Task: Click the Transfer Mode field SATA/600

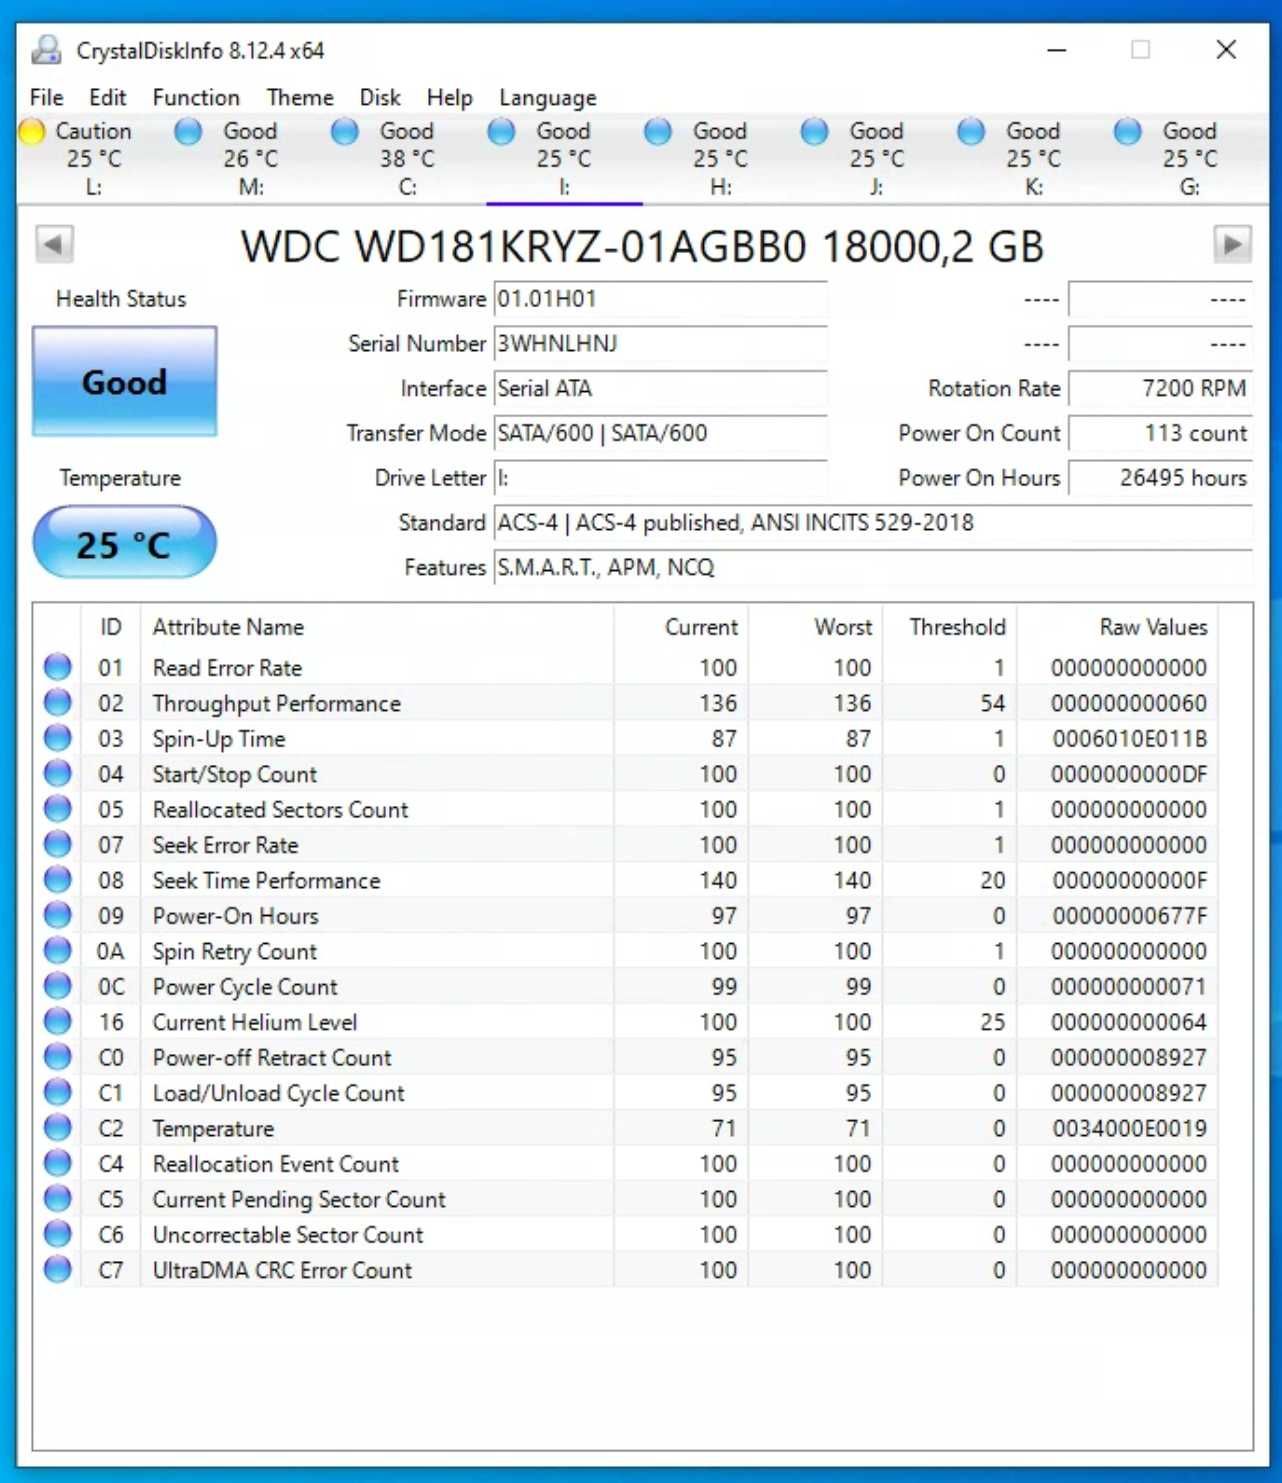Action: click(x=660, y=433)
